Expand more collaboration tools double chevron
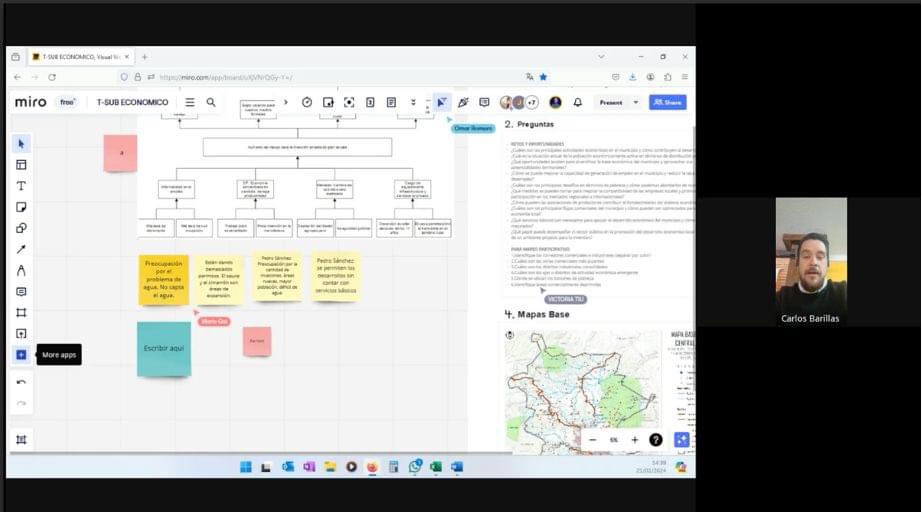This screenshot has height=512, width=922. (413, 102)
